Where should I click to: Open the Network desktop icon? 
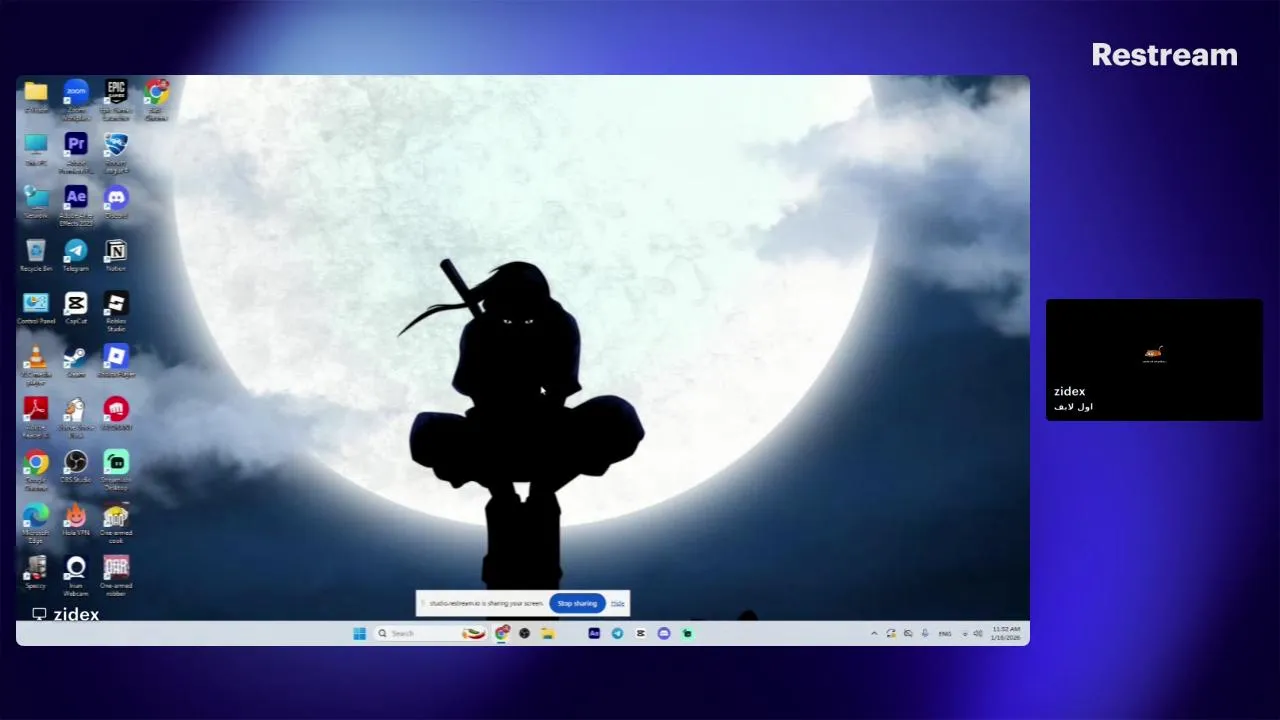[x=36, y=202]
